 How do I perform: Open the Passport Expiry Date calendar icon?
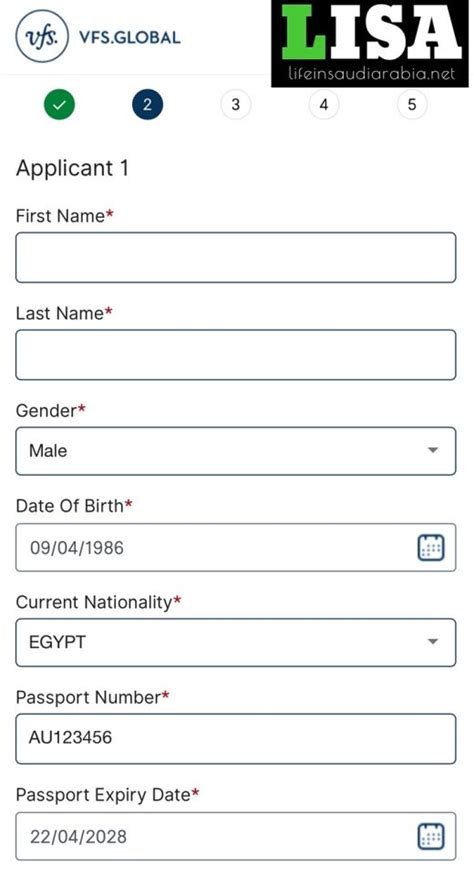[431, 836]
